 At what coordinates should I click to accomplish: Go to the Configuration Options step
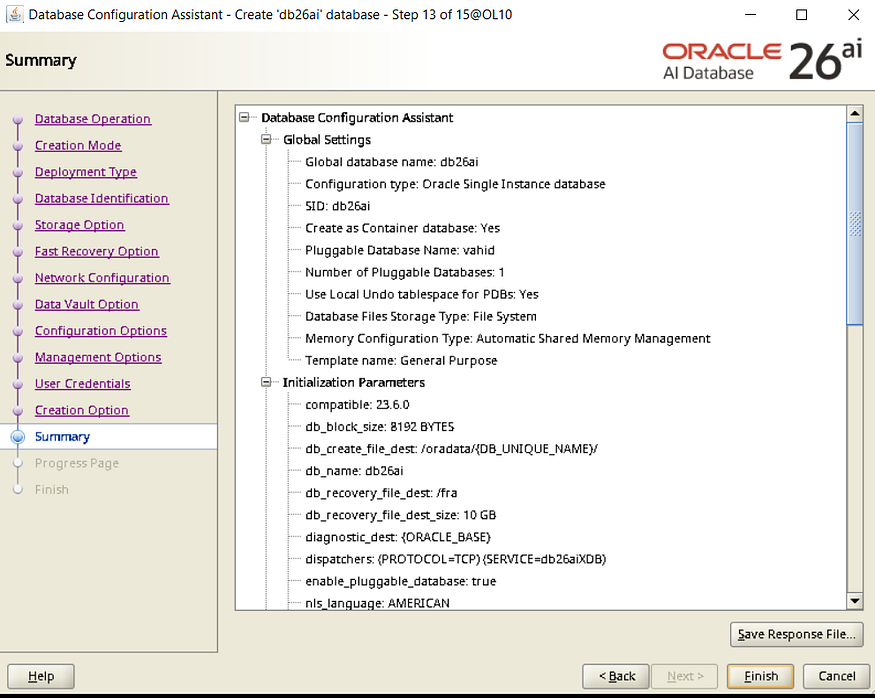pos(100,331)
